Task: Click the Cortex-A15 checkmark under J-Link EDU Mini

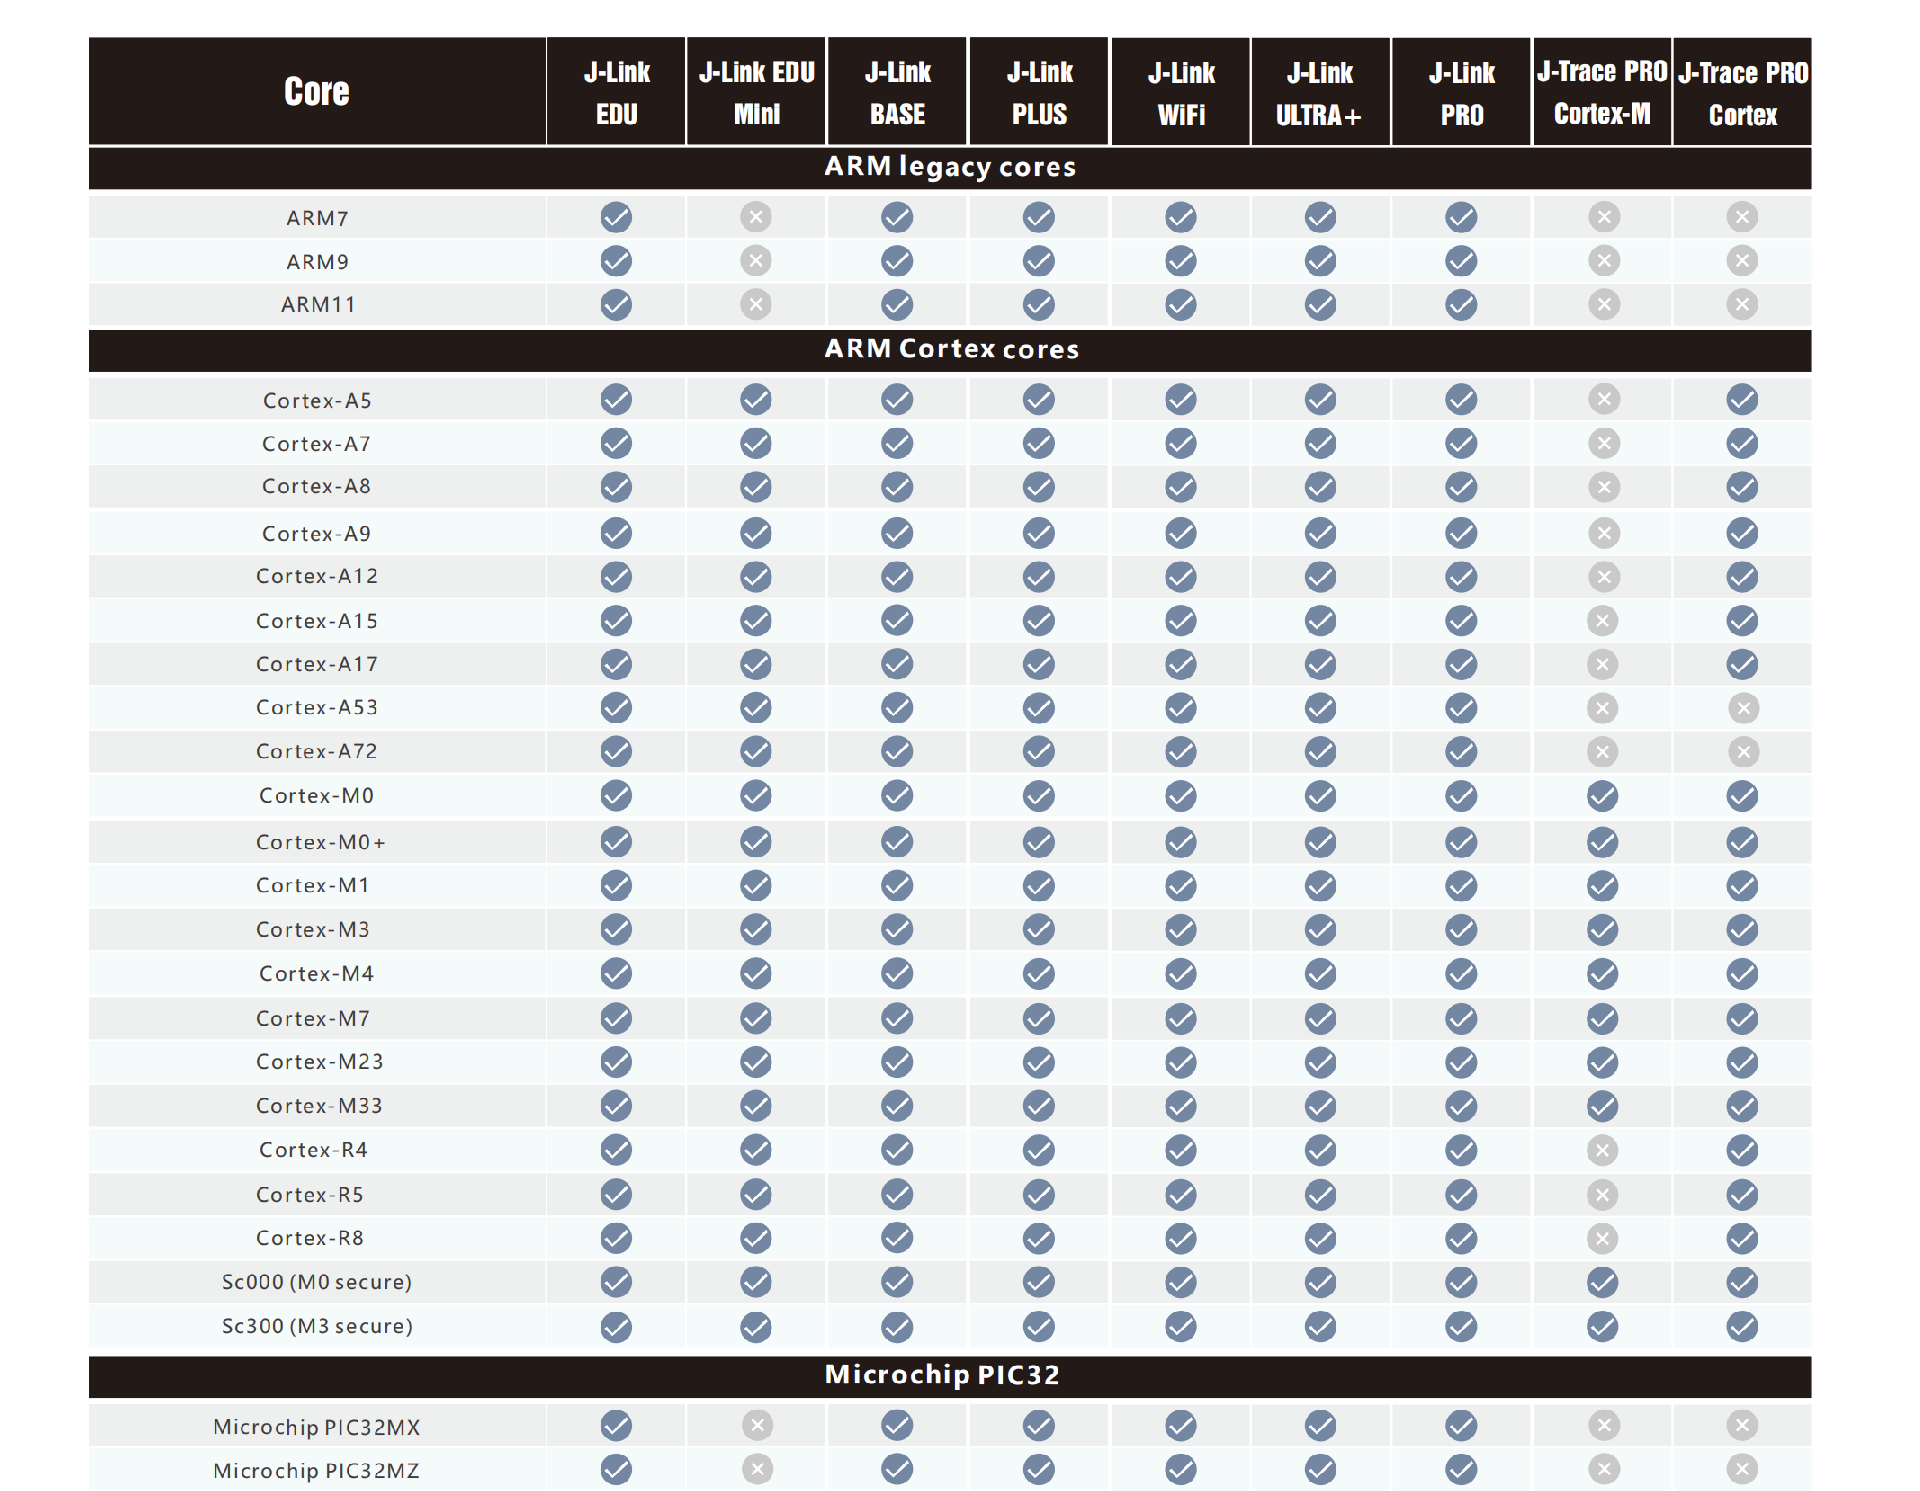Action: [x=756, y=621]
